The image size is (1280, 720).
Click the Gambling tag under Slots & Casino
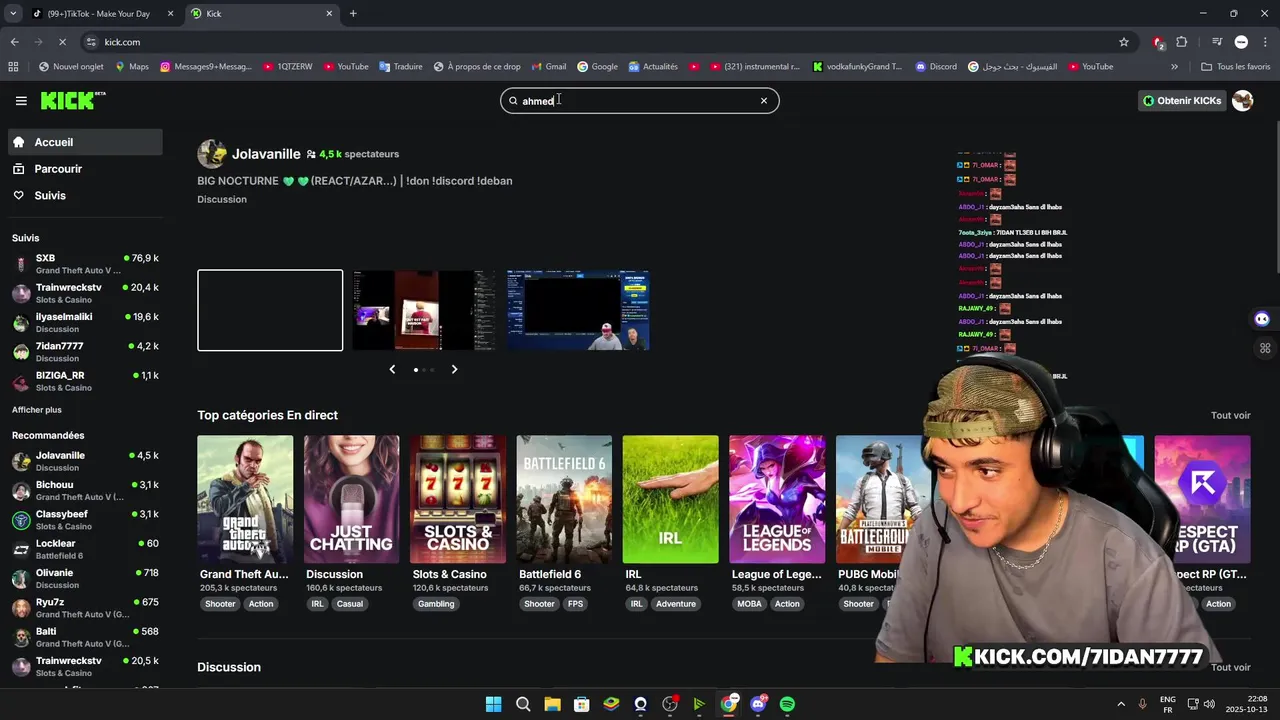click(x=436, y=604)
